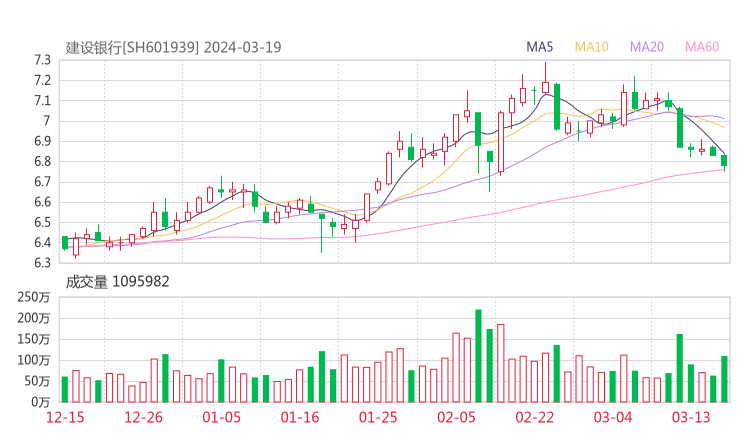Screen dimensions: 740x440
Task: Click the 6.5 price axis label
Action: tap(42, 222)
